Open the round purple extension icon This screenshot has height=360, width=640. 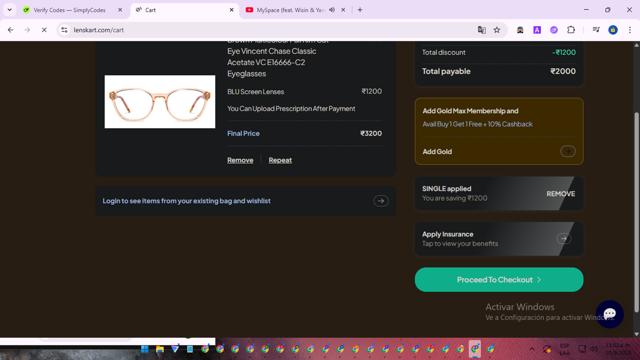pyautogui.click(x=553, y=30)
